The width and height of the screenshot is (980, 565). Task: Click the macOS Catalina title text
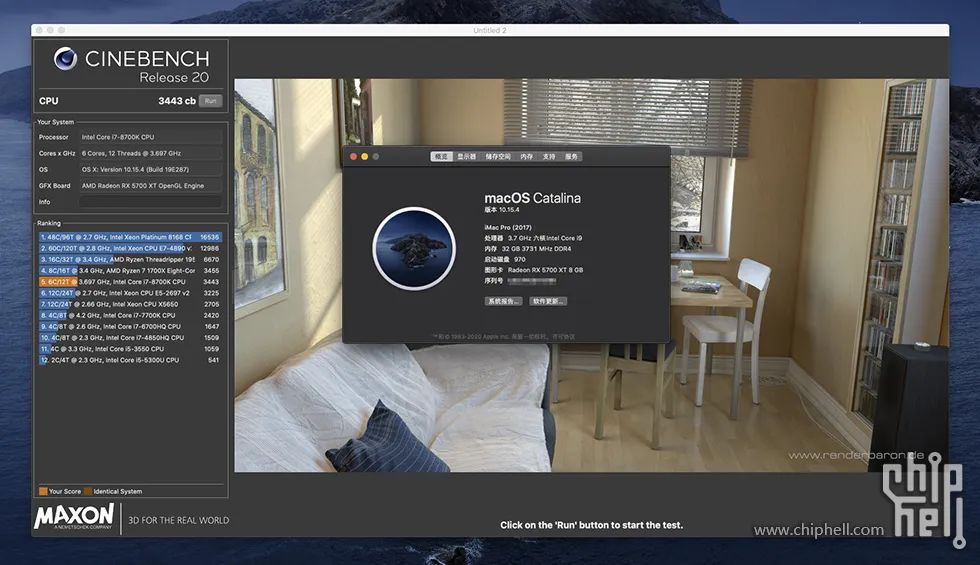(x=532, y=198)
